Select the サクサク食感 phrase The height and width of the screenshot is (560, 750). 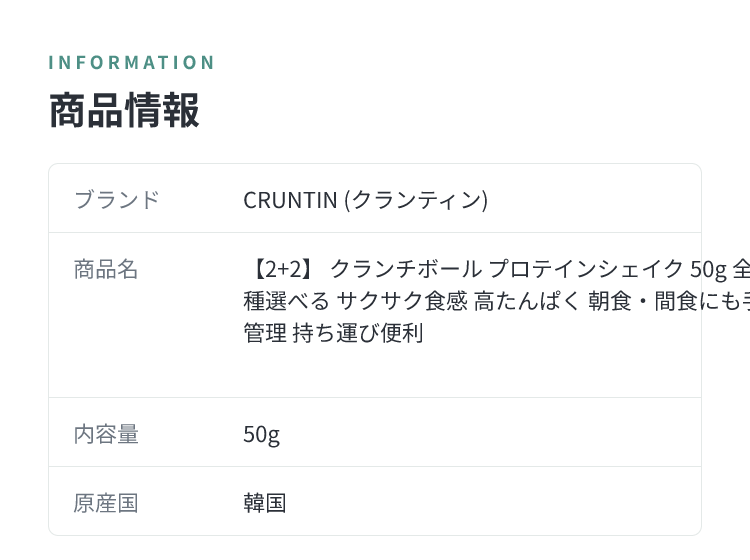click(x=402, y=301)
